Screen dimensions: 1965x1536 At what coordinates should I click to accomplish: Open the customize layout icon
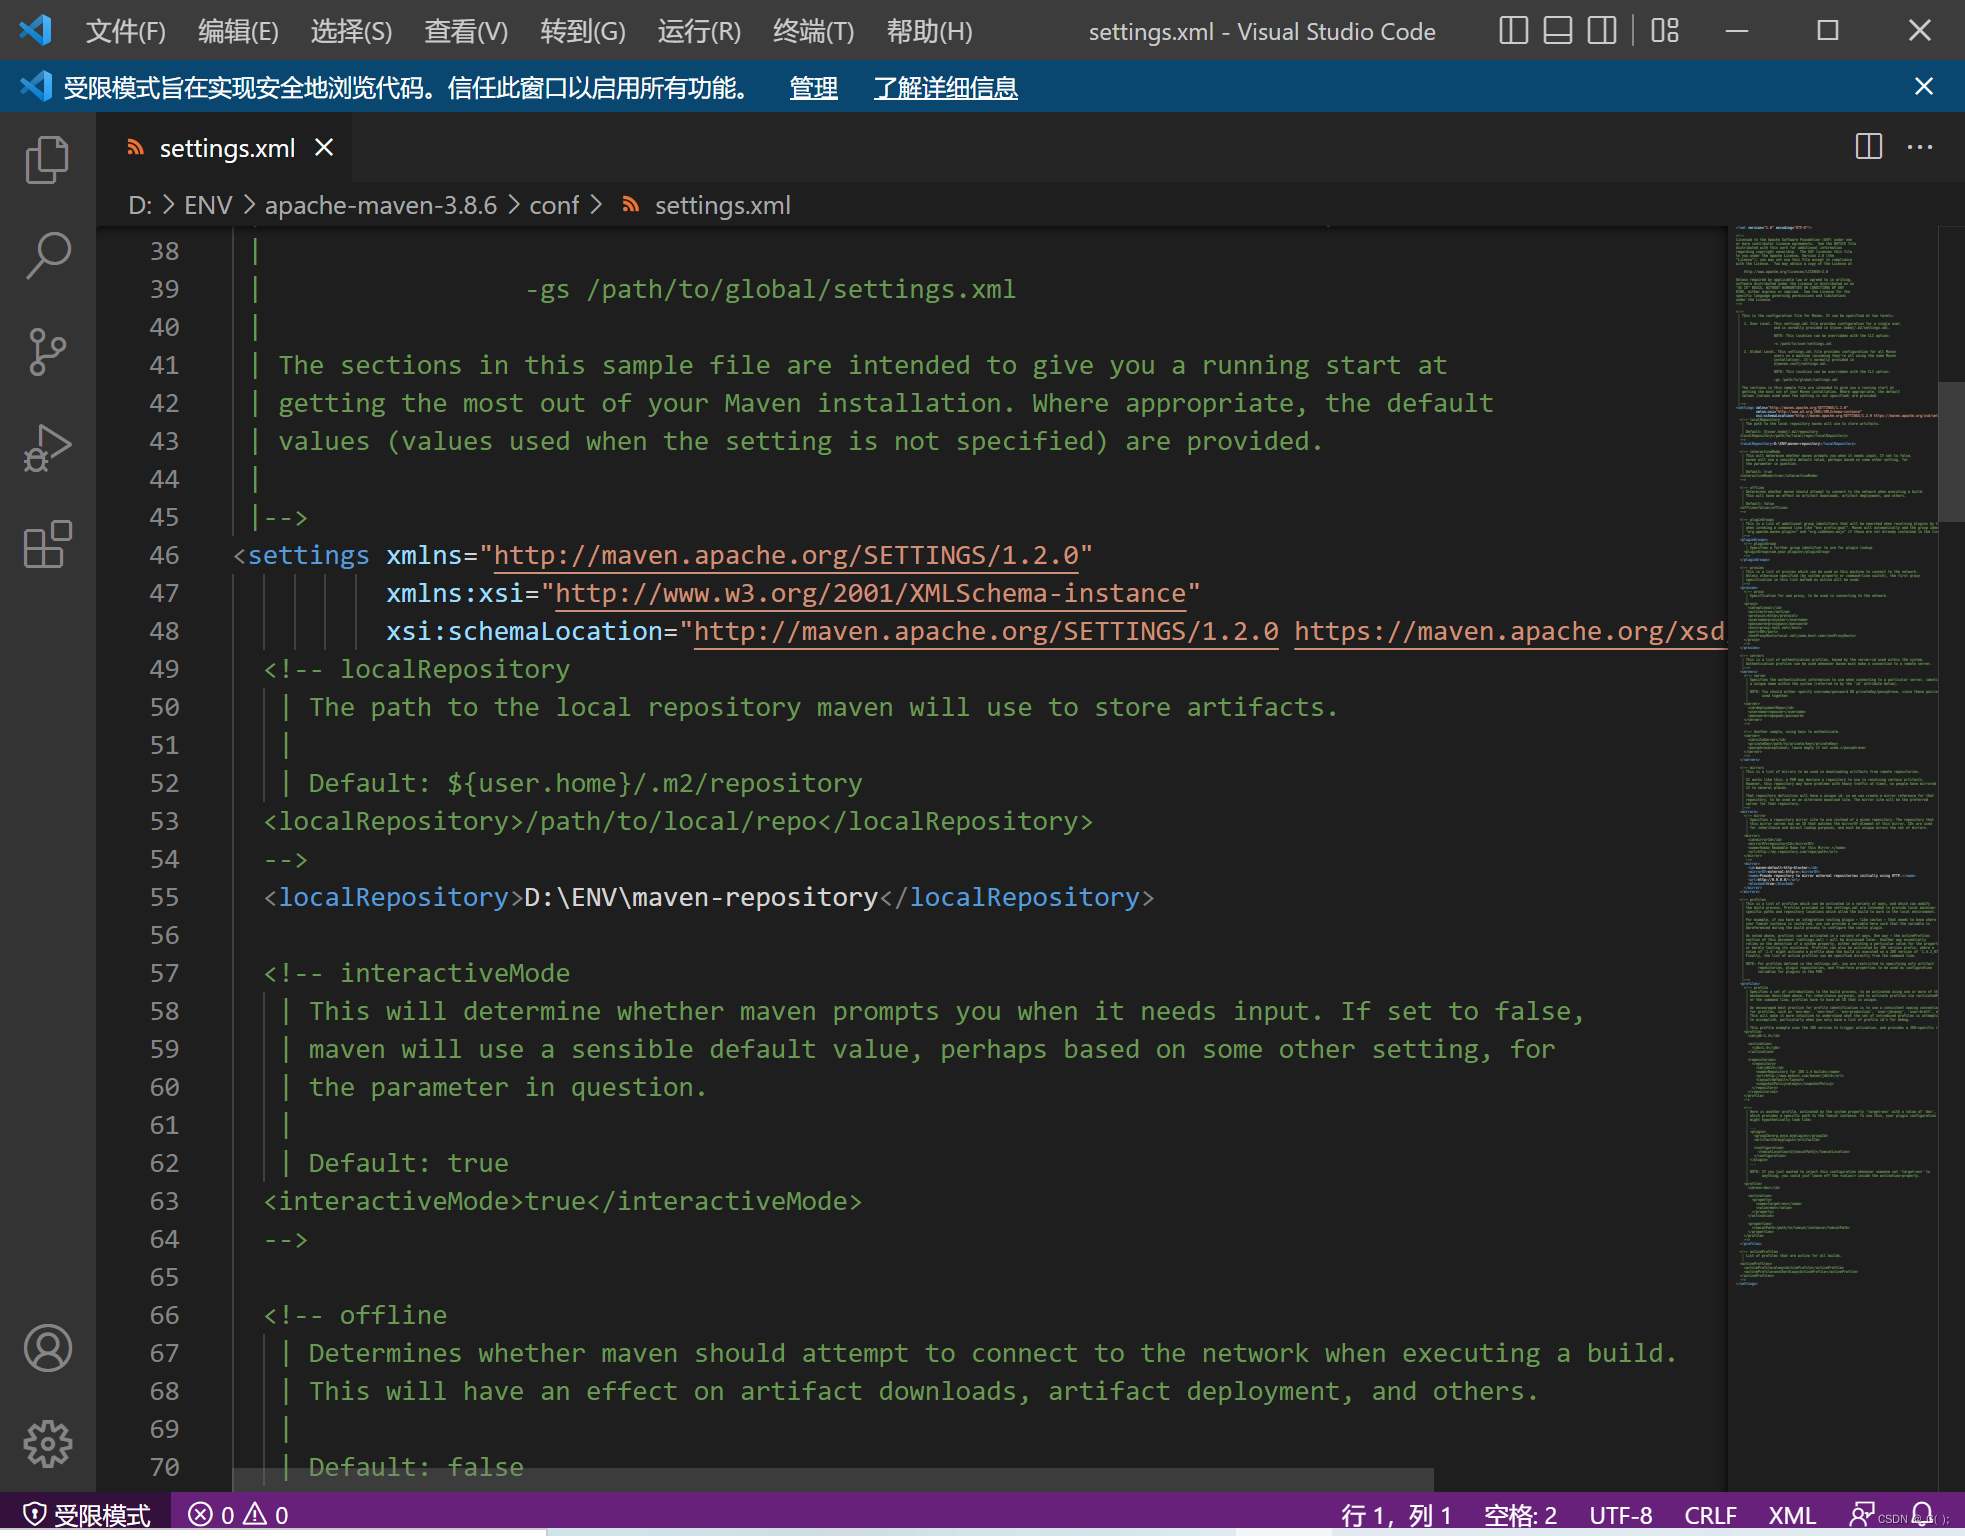[x=1665, y=31]
